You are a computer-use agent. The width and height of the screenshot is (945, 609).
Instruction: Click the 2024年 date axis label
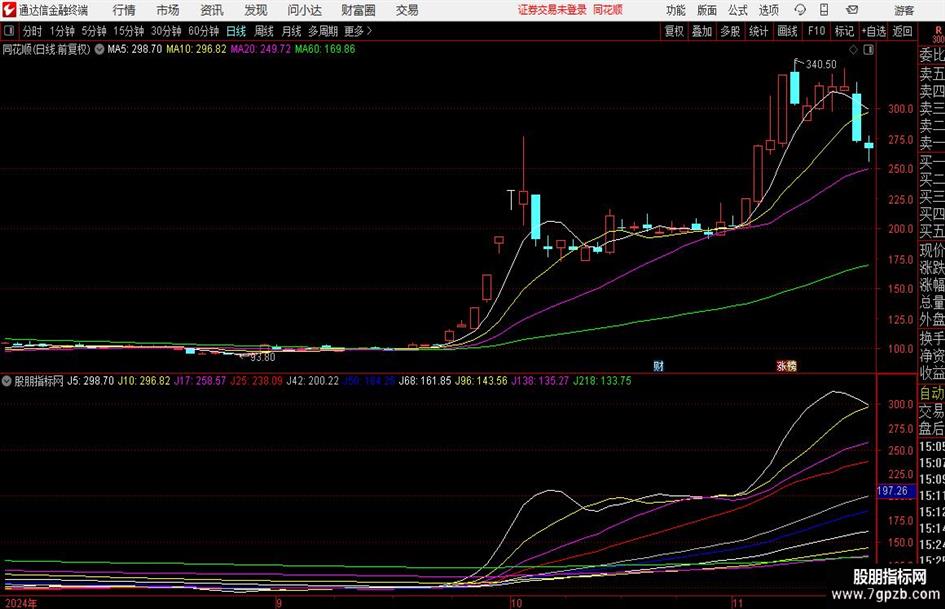pos(20,603)
